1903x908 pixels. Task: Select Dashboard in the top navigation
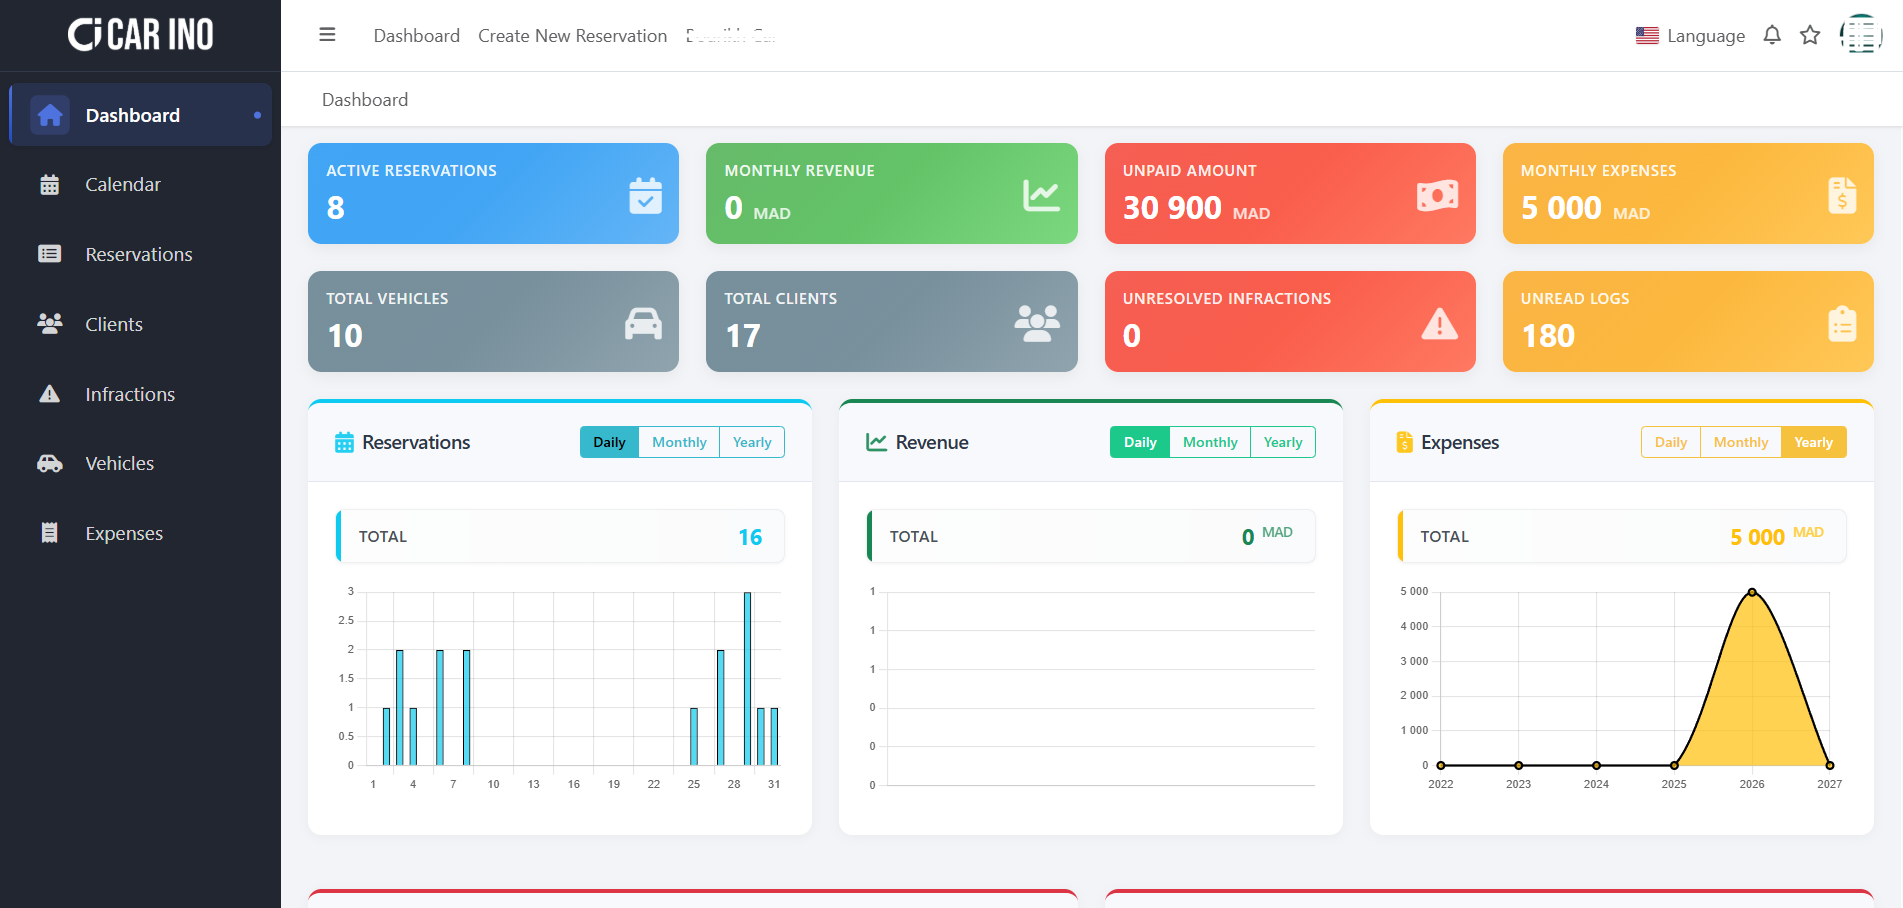416,35
